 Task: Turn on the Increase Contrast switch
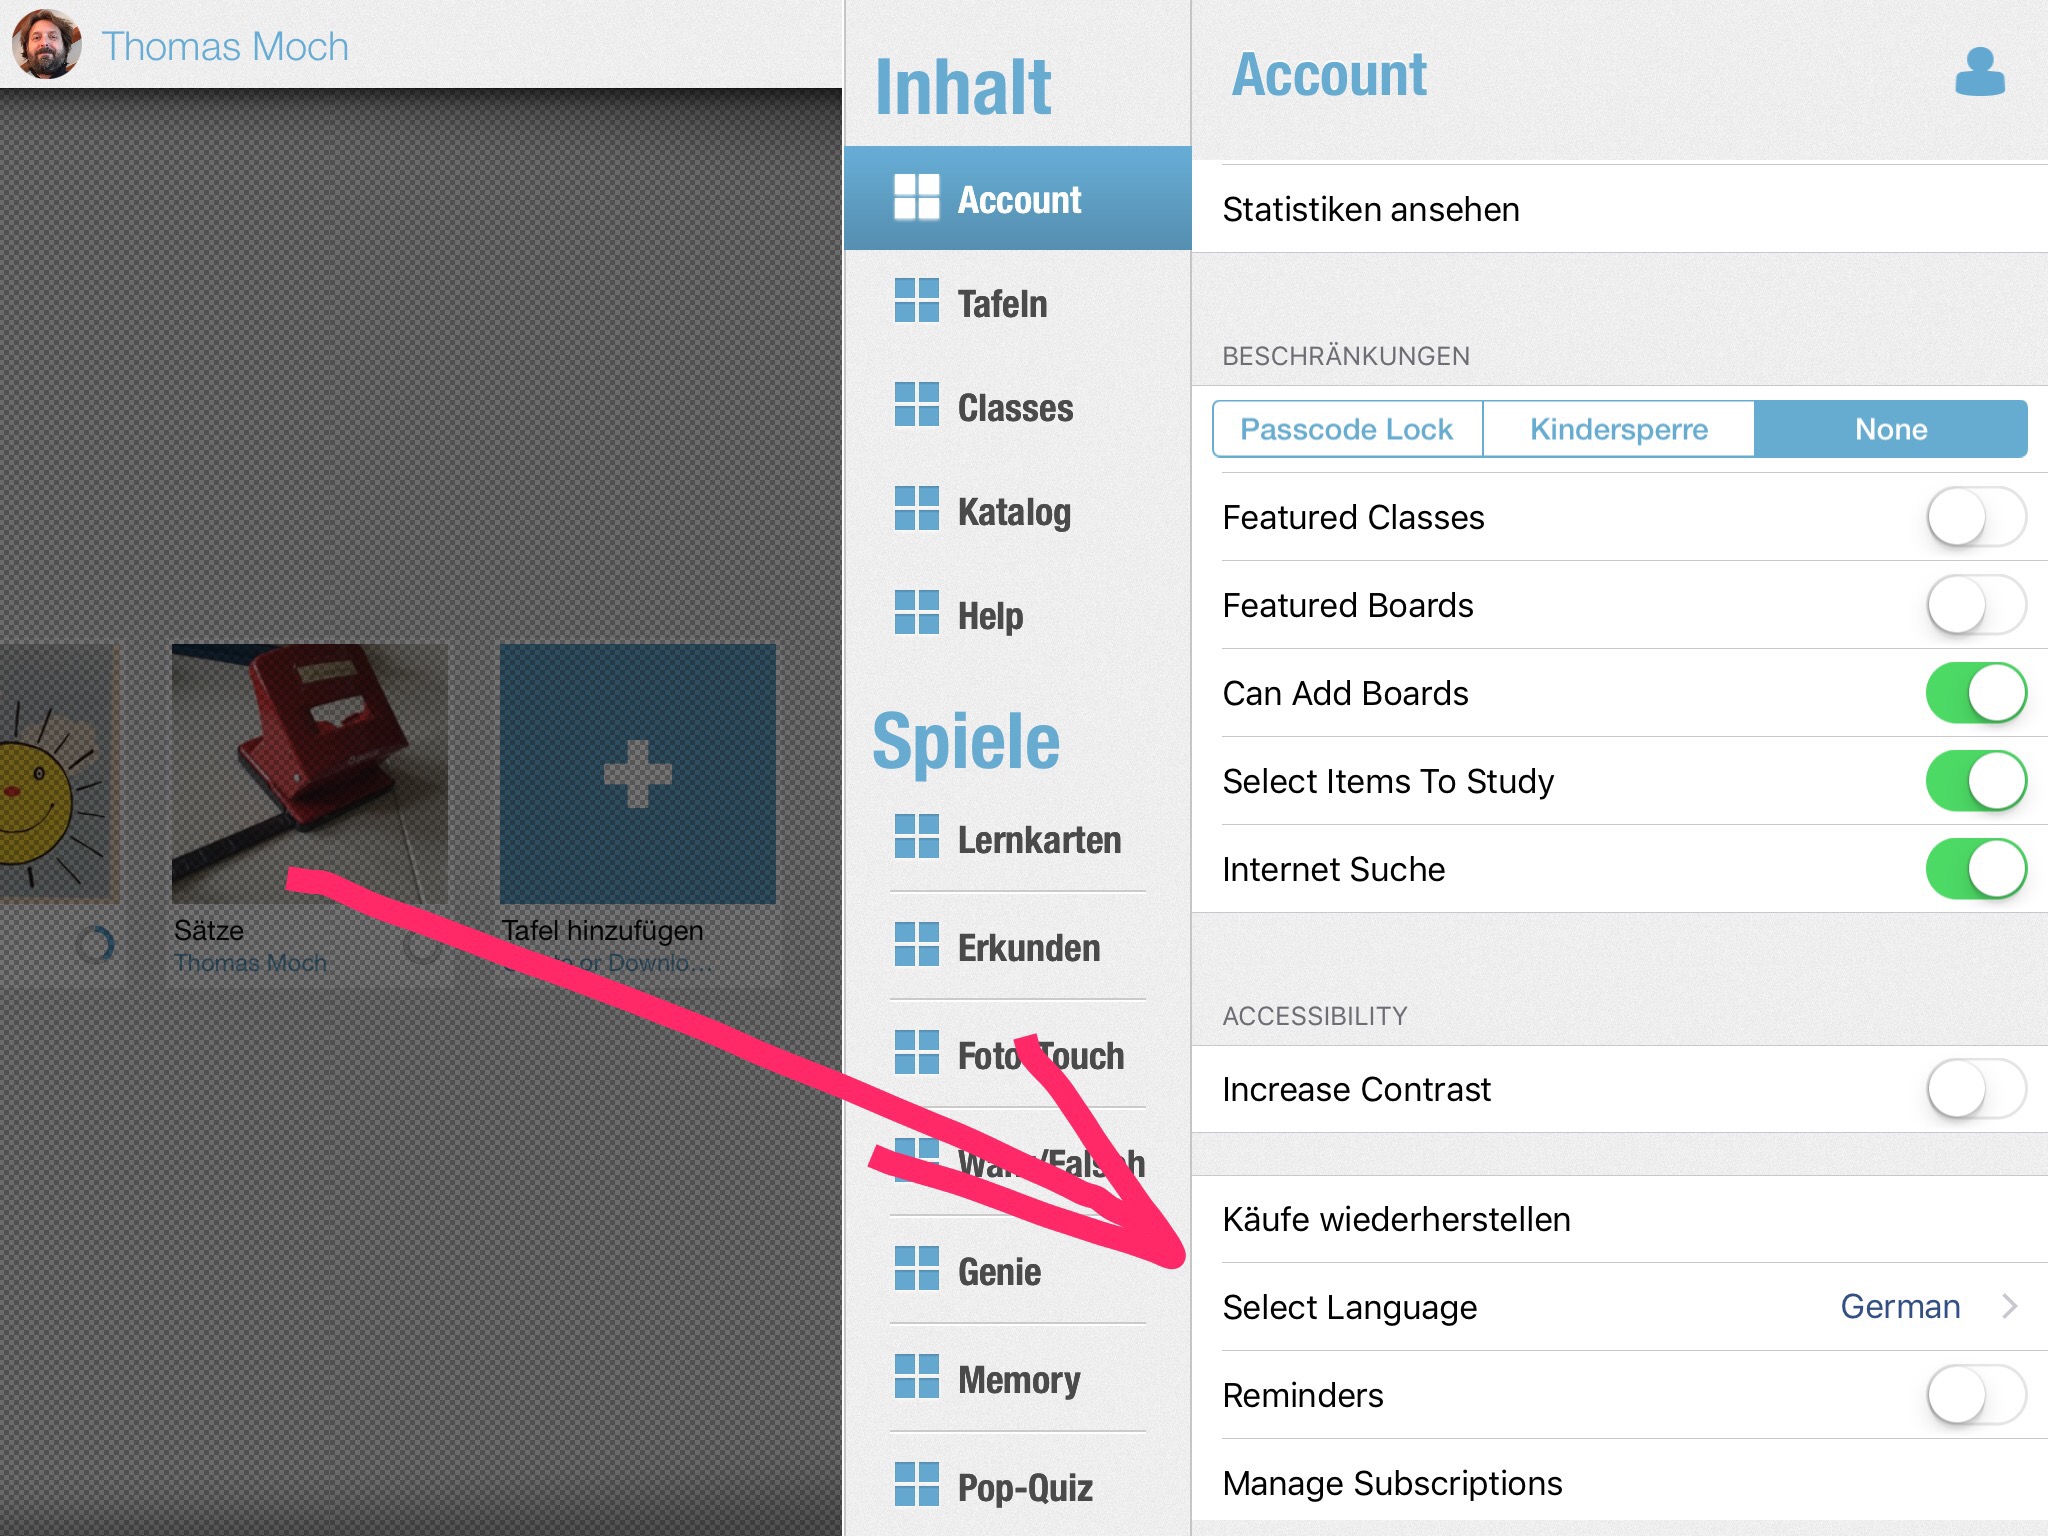pyautogui.click(x=1976, y=1089)
